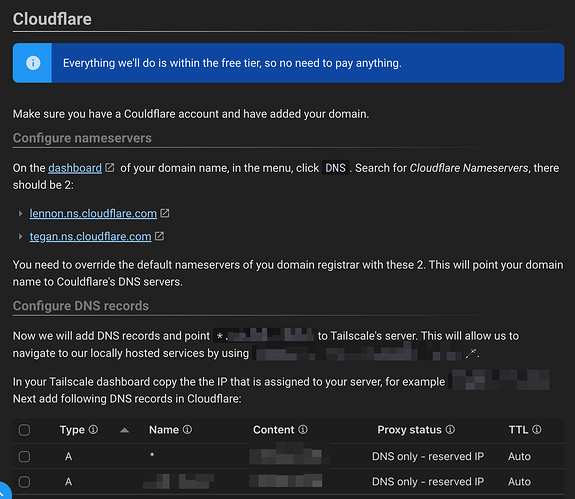Open the tegan.ns.cloudflare.com link
575x499 pixels.
pos(90,236)
